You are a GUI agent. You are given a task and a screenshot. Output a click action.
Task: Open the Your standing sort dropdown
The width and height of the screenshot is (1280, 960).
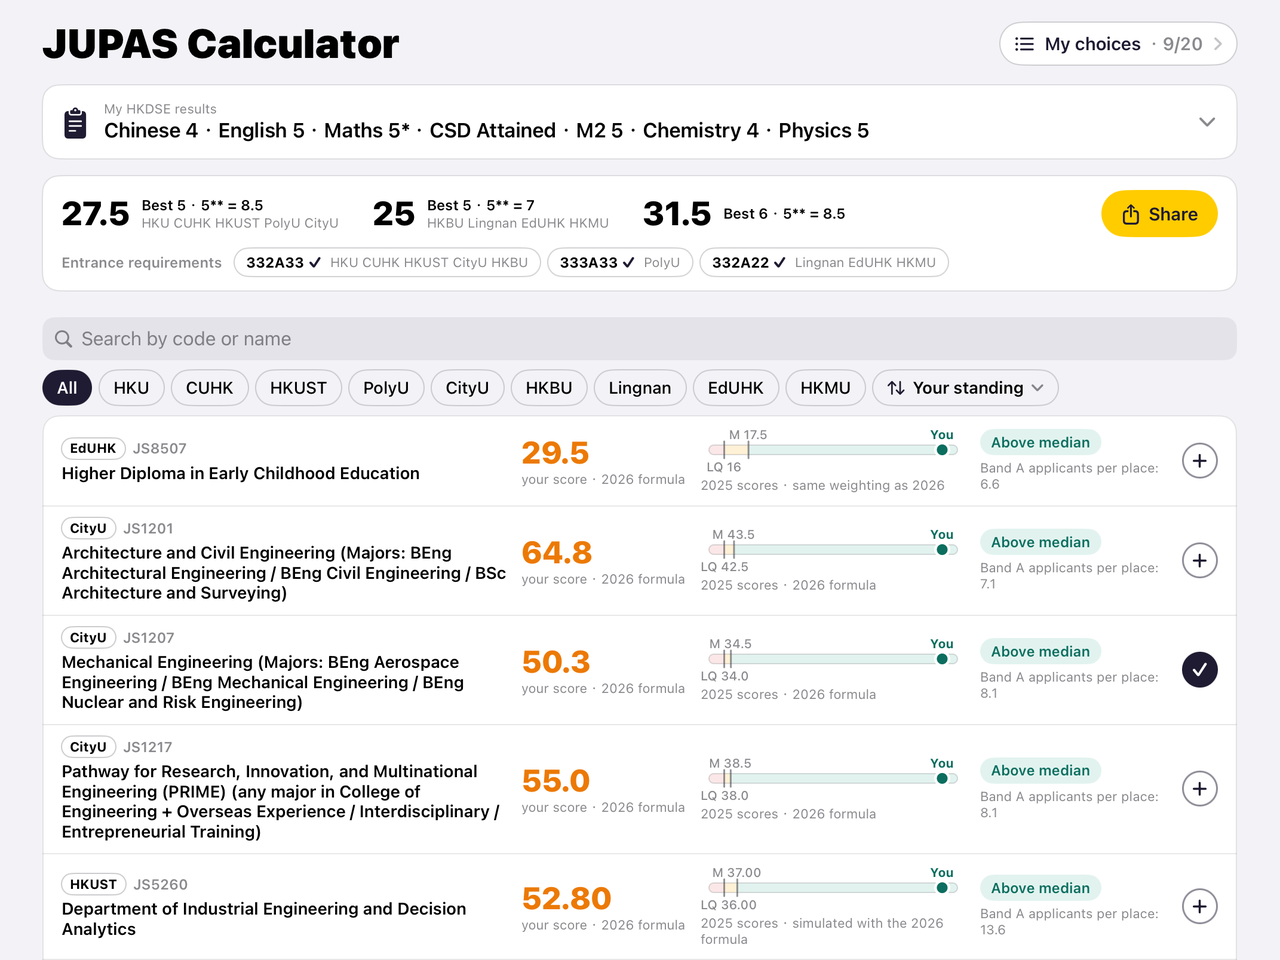pyautogui.click(x=965, y=388)
